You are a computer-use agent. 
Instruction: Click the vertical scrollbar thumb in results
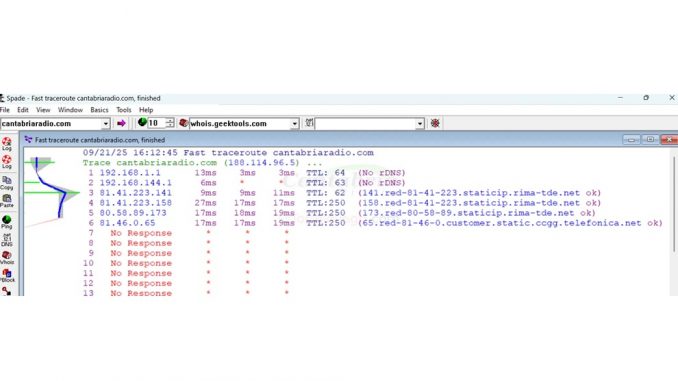(x=674, y=203)
